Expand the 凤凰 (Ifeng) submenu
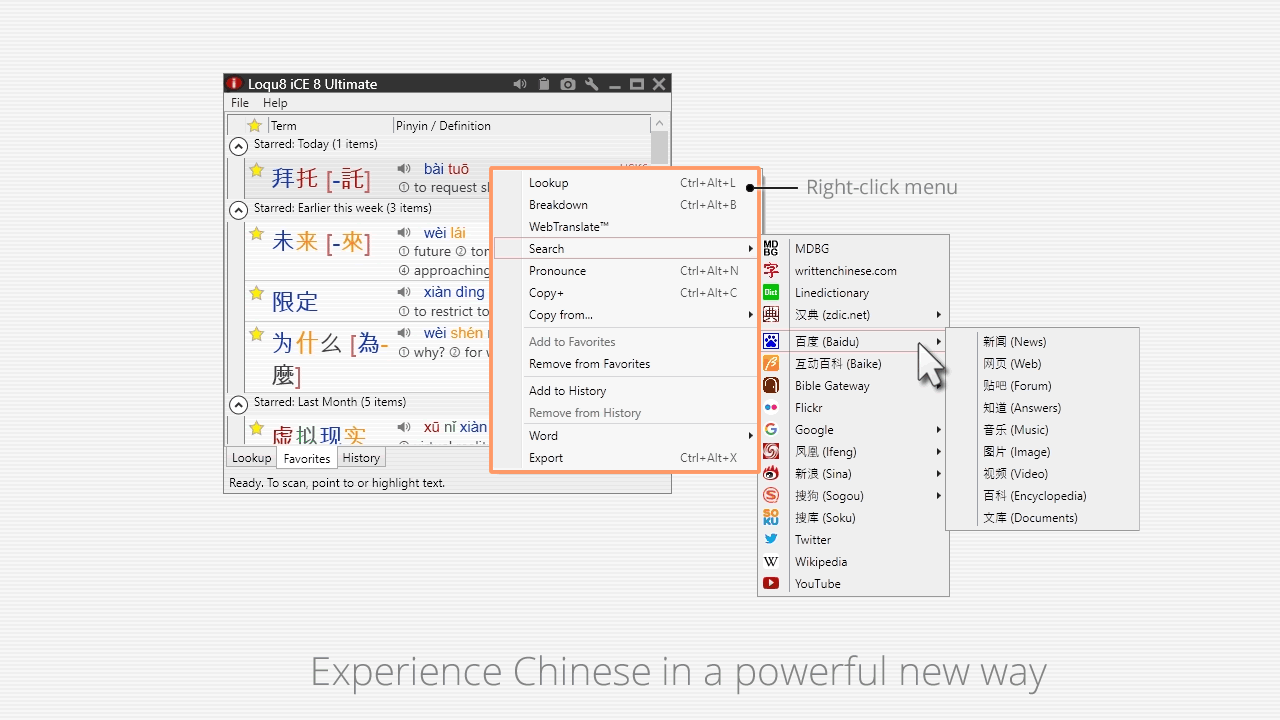The width and height of the screenshot is (1280, 720). pos(853,451)
